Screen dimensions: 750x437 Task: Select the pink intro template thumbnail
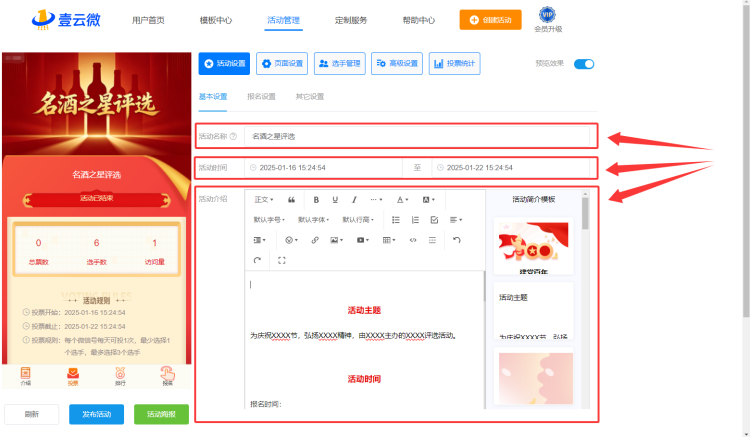point(535,378)
